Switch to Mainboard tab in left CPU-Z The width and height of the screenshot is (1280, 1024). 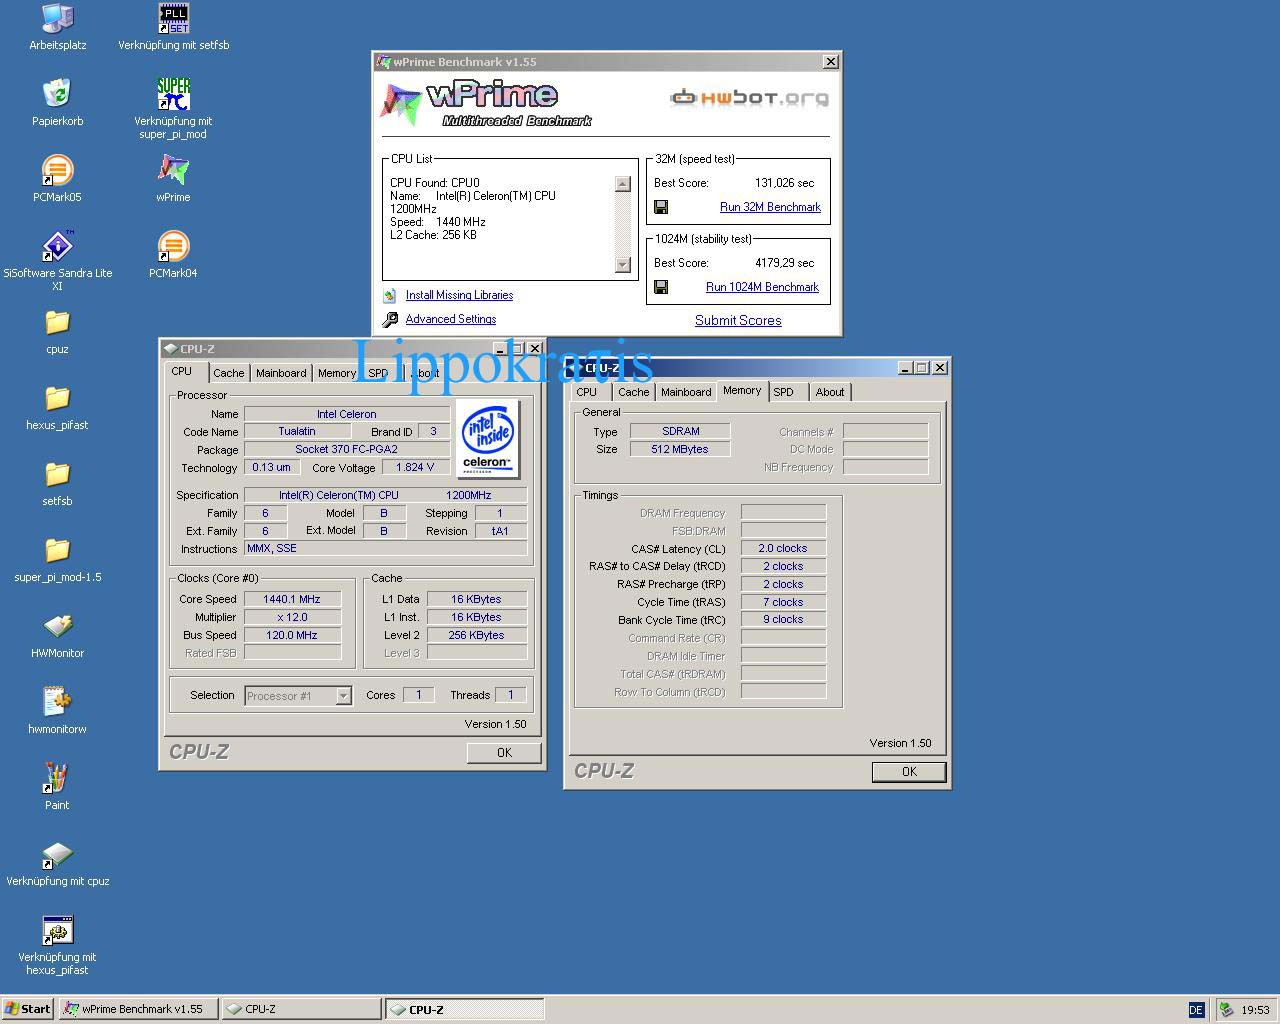[x=281, y=373]
